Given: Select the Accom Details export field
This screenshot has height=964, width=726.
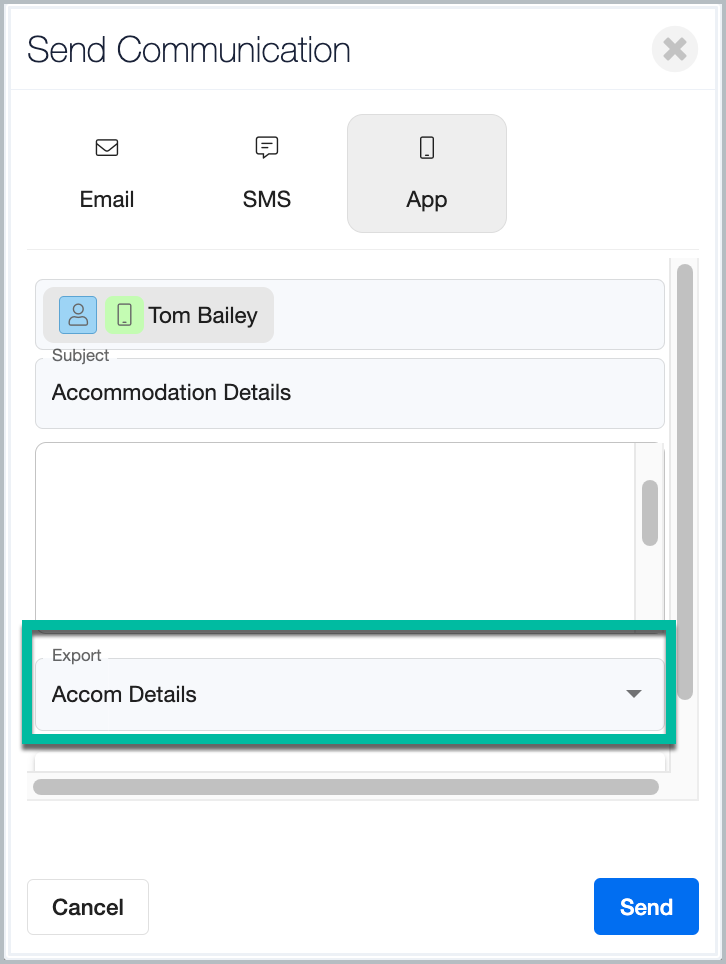Looking at the screenshot, I should 350,694.
